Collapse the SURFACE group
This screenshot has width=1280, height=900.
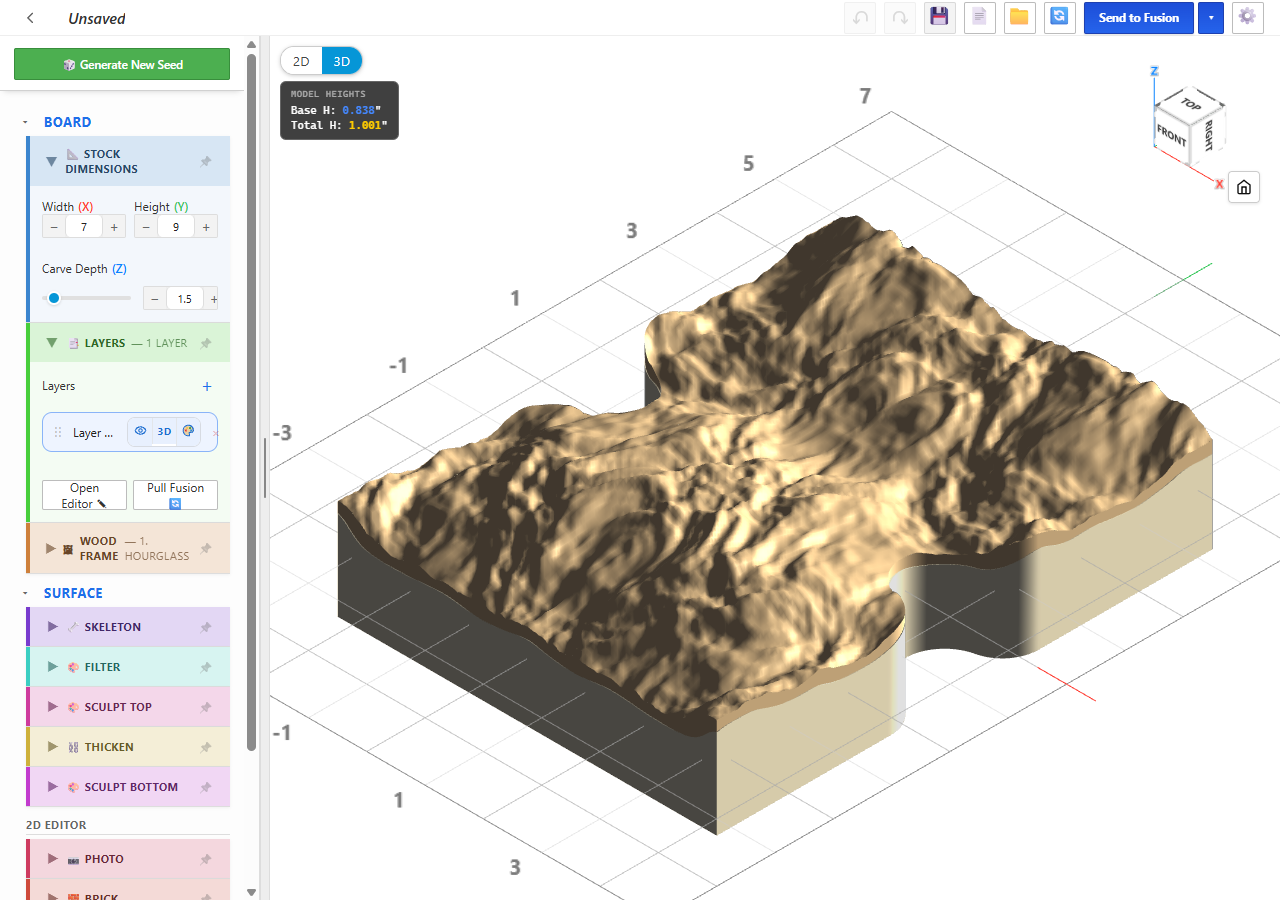coord(25,593)
